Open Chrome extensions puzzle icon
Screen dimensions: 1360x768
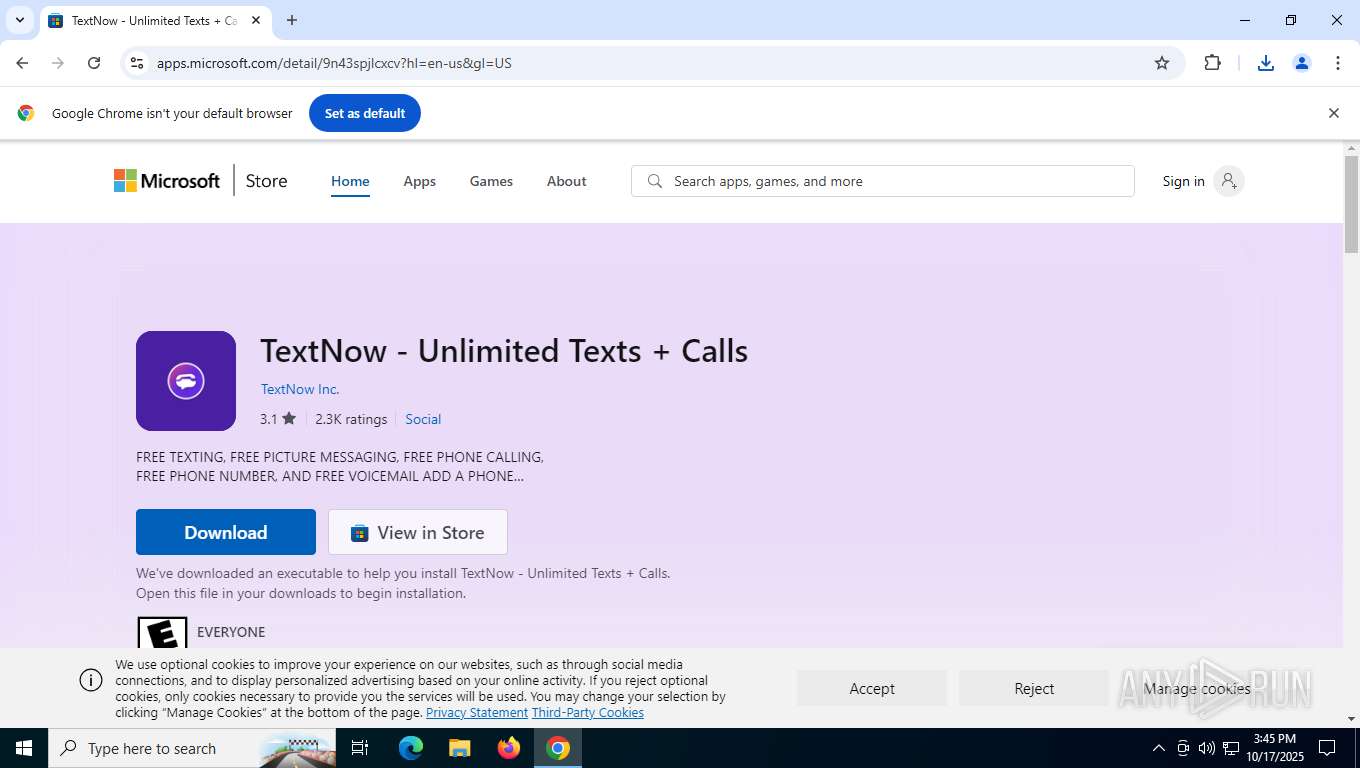[x=1212, y=63]
